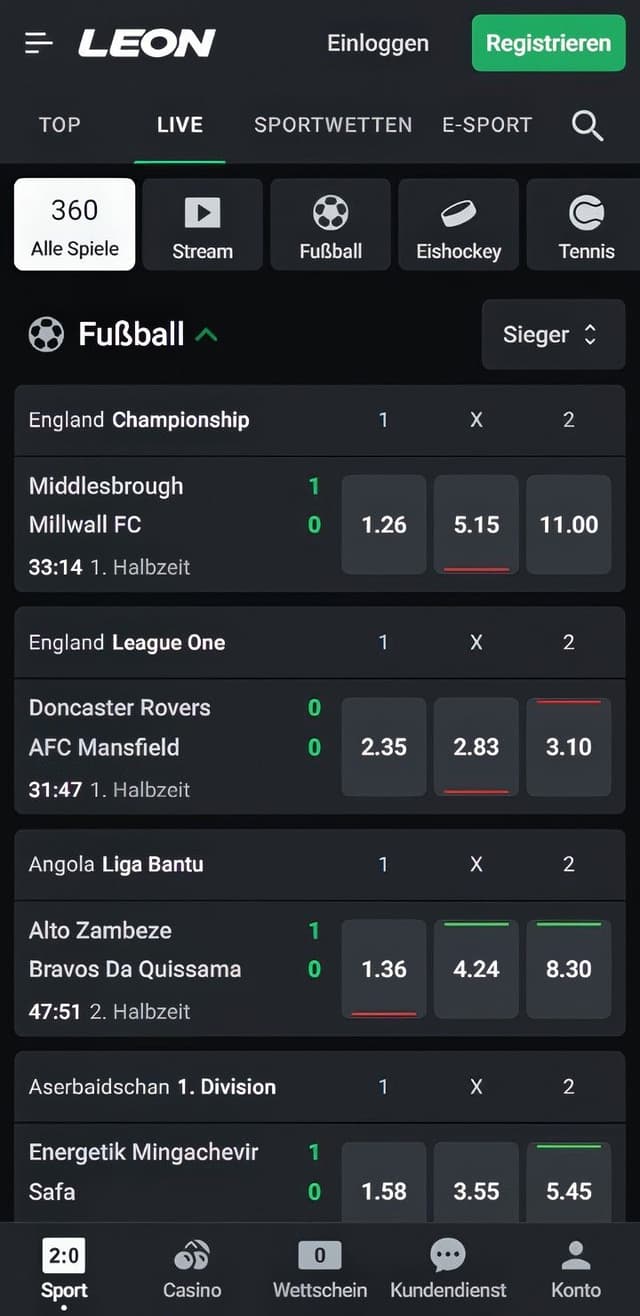
Task: Filter live games by Fußball
Action: (330, 224)
